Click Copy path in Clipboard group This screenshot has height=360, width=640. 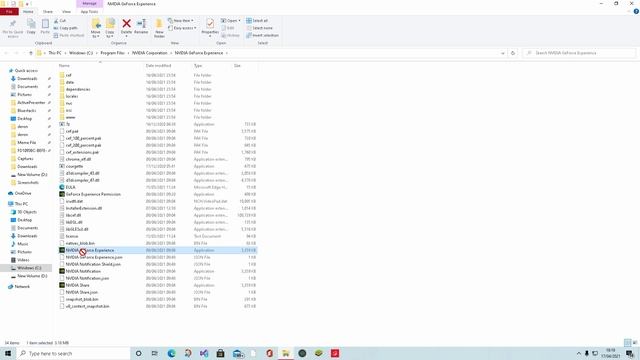(65, 28)
